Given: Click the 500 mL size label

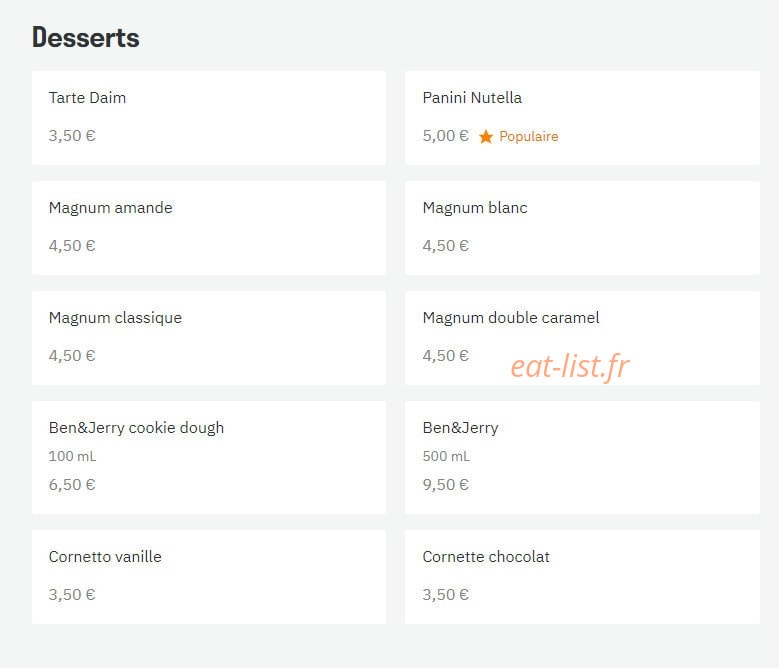Looking at the screenshot, I should [446, 456].
